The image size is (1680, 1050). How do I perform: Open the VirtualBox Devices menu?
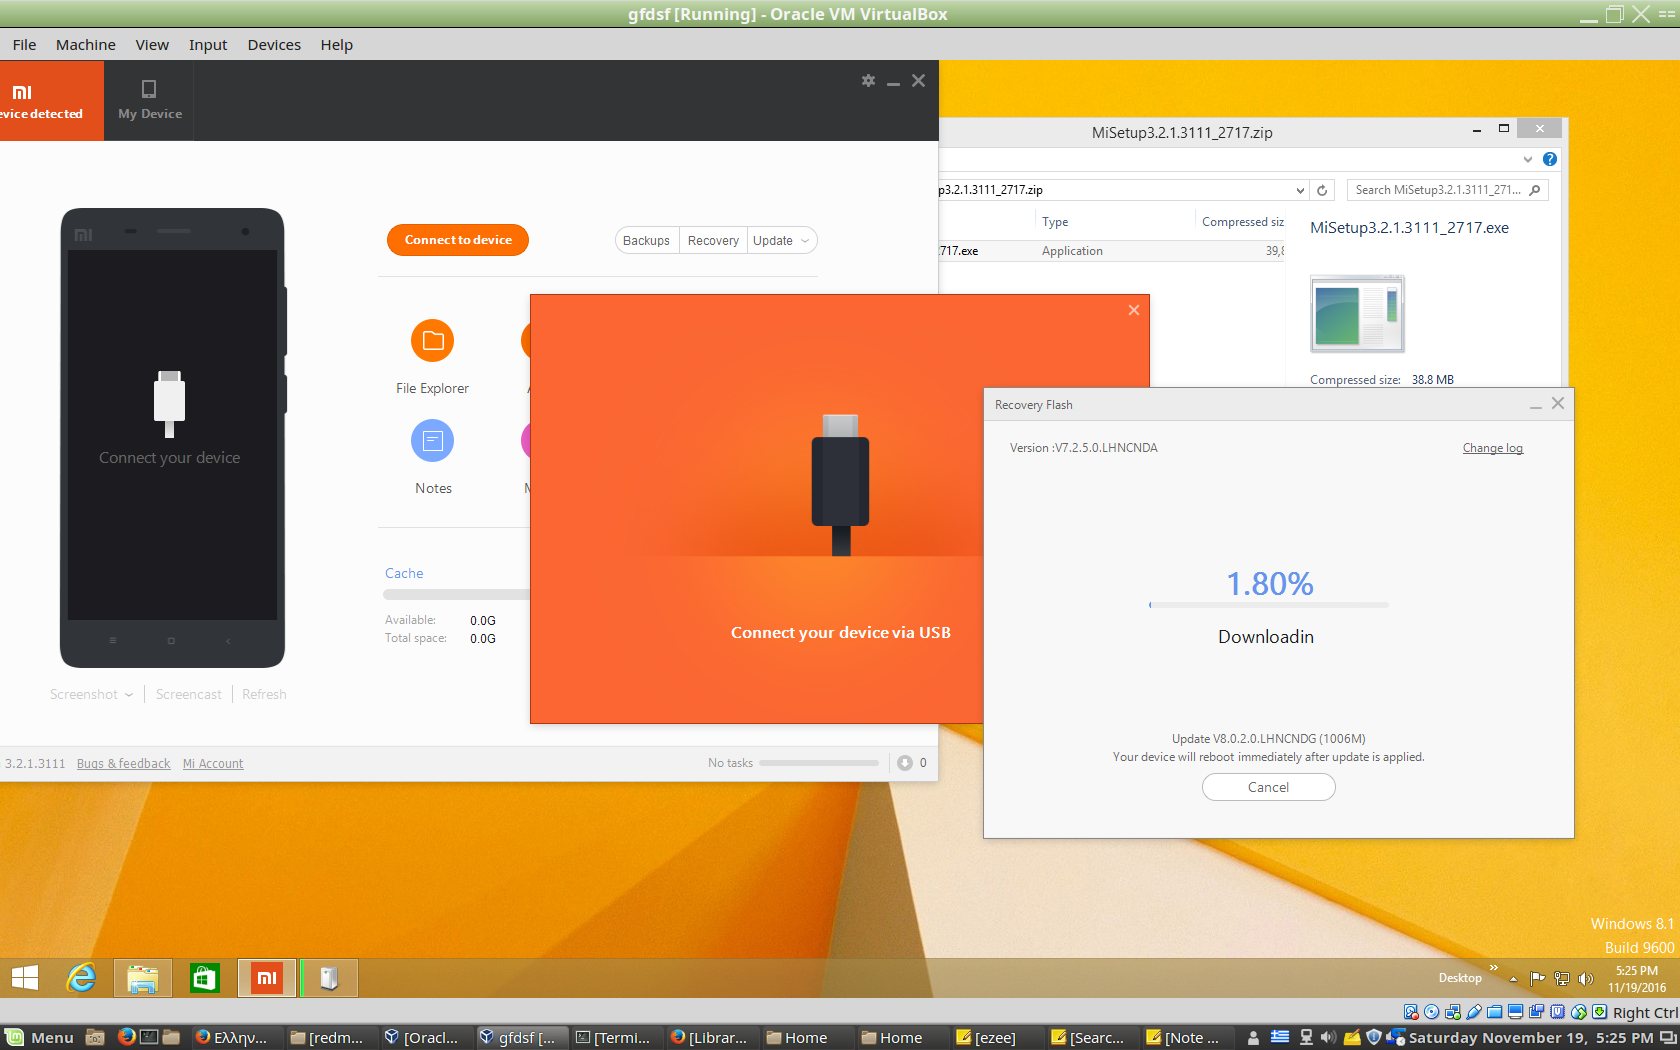tap(274, 45)
